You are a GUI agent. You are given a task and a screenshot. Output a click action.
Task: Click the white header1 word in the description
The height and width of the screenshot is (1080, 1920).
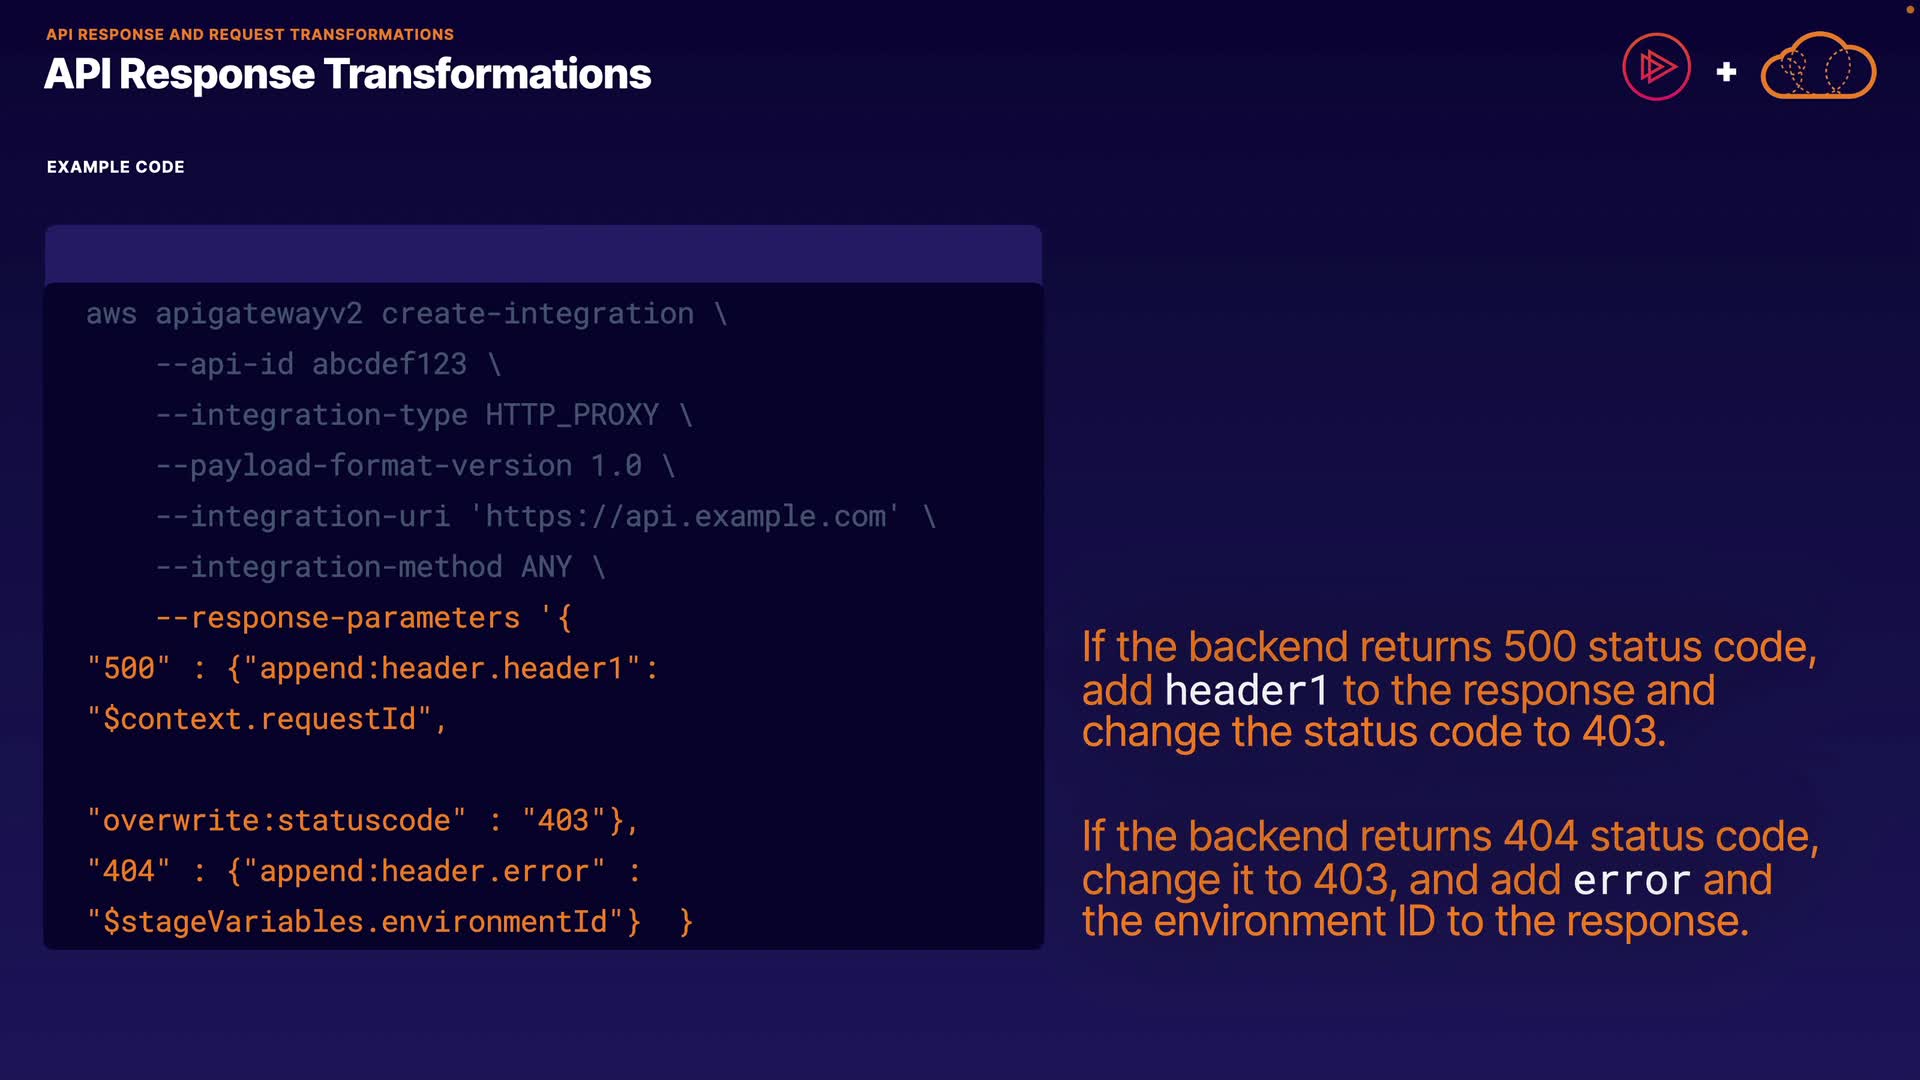[x=1246, y=691]
